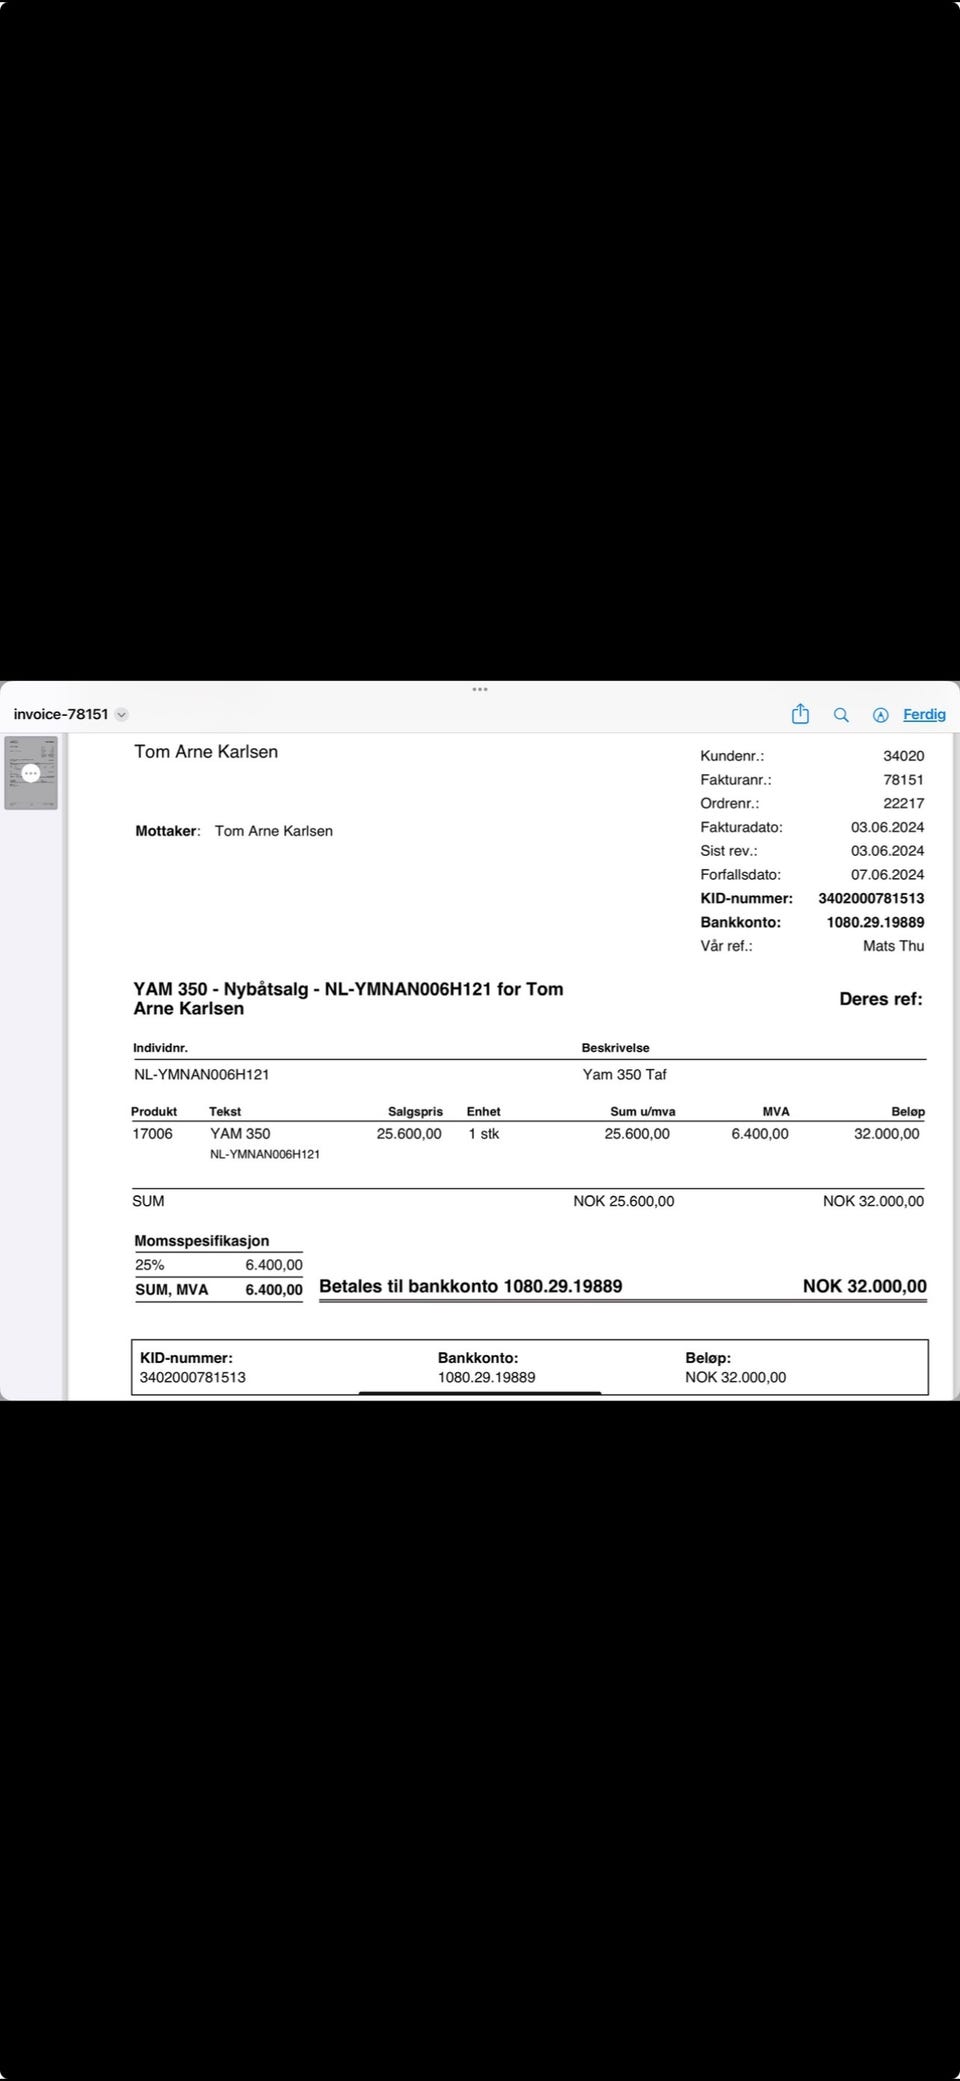Viewport: 960px width, 2081px height.
Task: Tap the Deres ref: label
Action: click(x=881, y=999)
